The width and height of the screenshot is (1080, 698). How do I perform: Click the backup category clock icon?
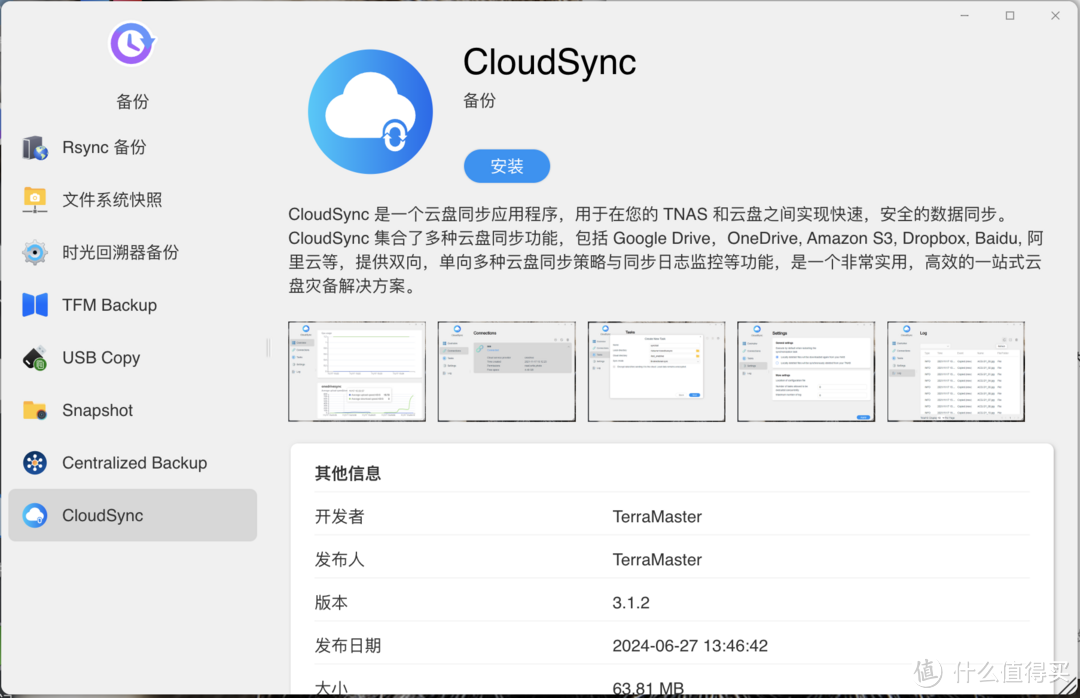132,44
